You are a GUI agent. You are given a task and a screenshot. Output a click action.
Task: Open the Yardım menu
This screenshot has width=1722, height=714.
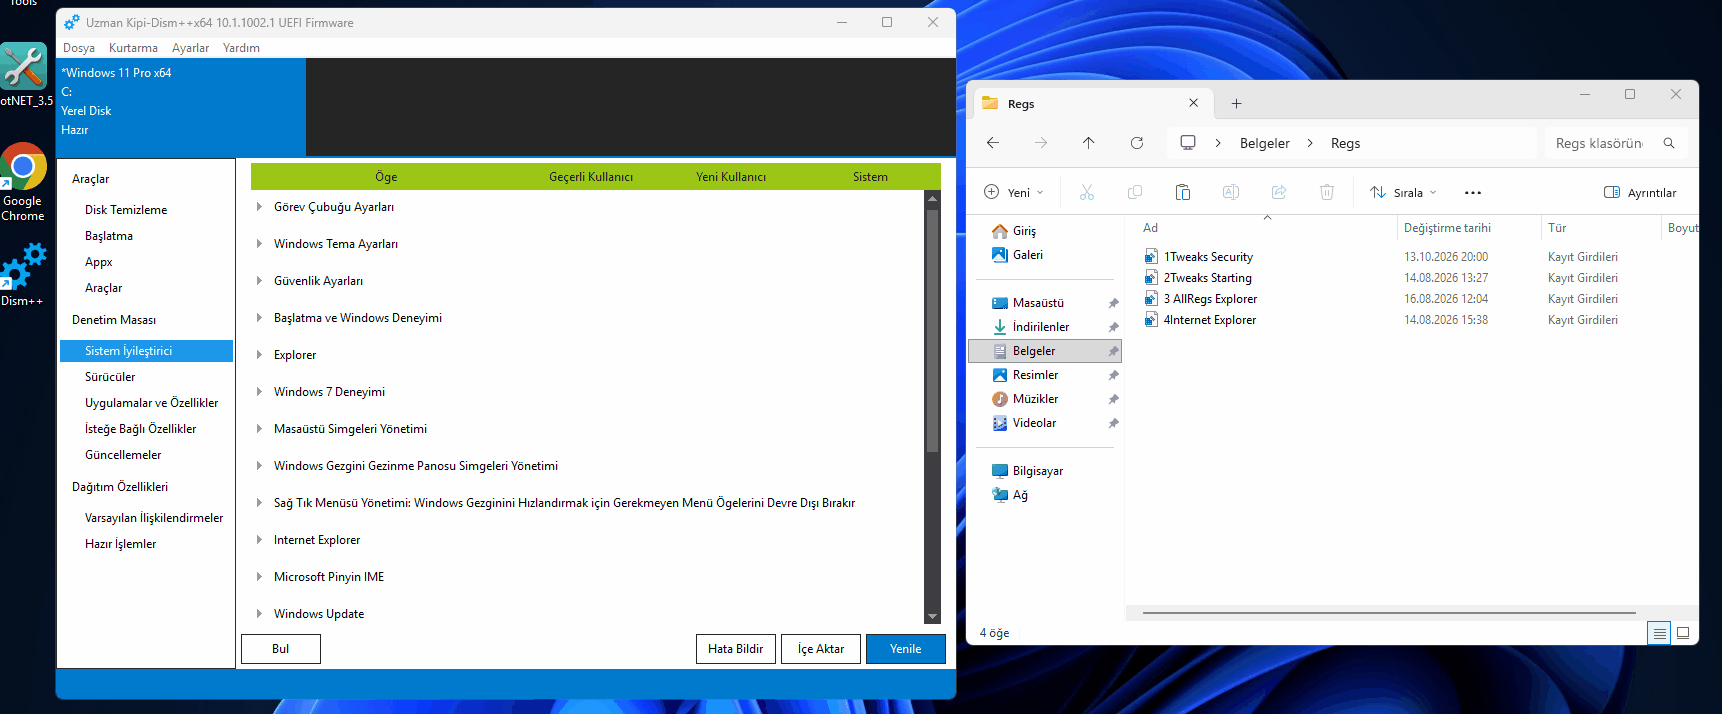pyautogui.click(x=241, y=48)
